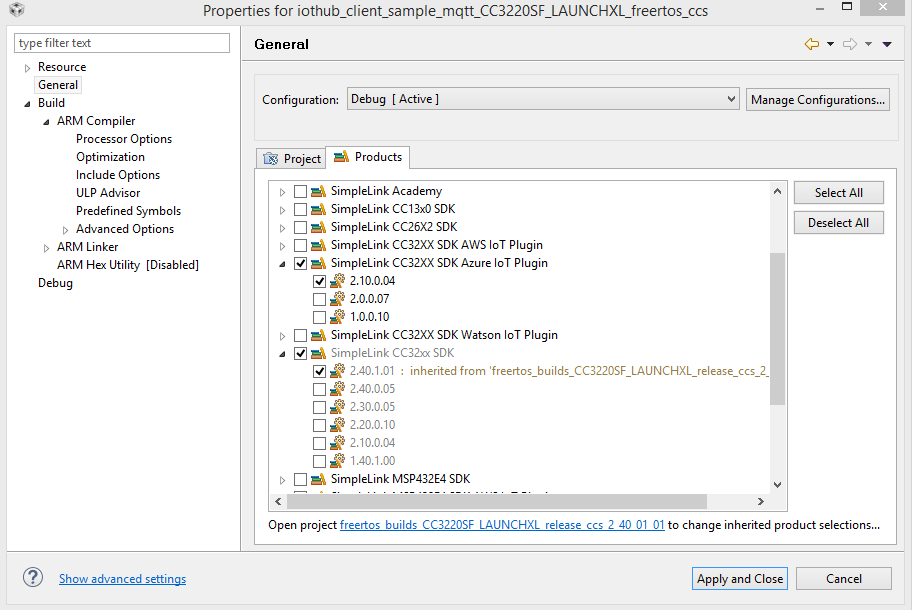This screenshot has width=912, height=610.
Task: Check the Watson IoT Plugin checkbox
Action: [300, 336]
